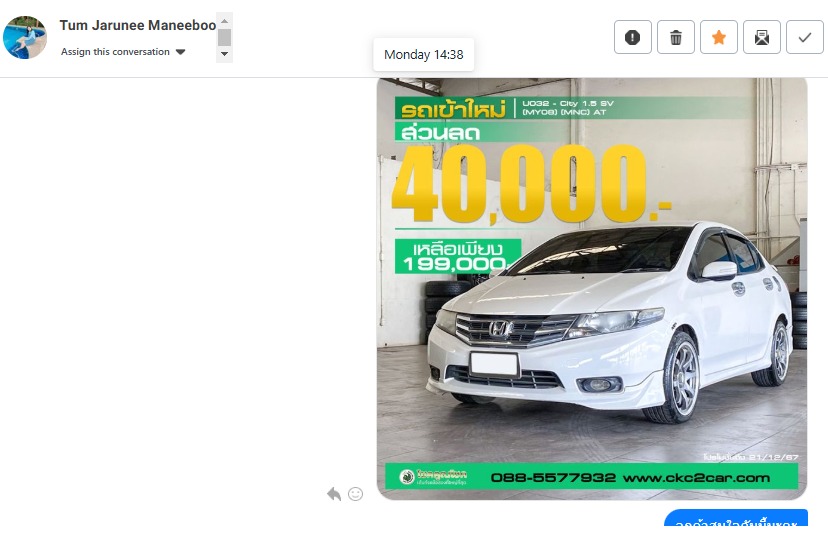Reply to car image message arrow
This screenshot has height=534, width=828.
(334, 494)
